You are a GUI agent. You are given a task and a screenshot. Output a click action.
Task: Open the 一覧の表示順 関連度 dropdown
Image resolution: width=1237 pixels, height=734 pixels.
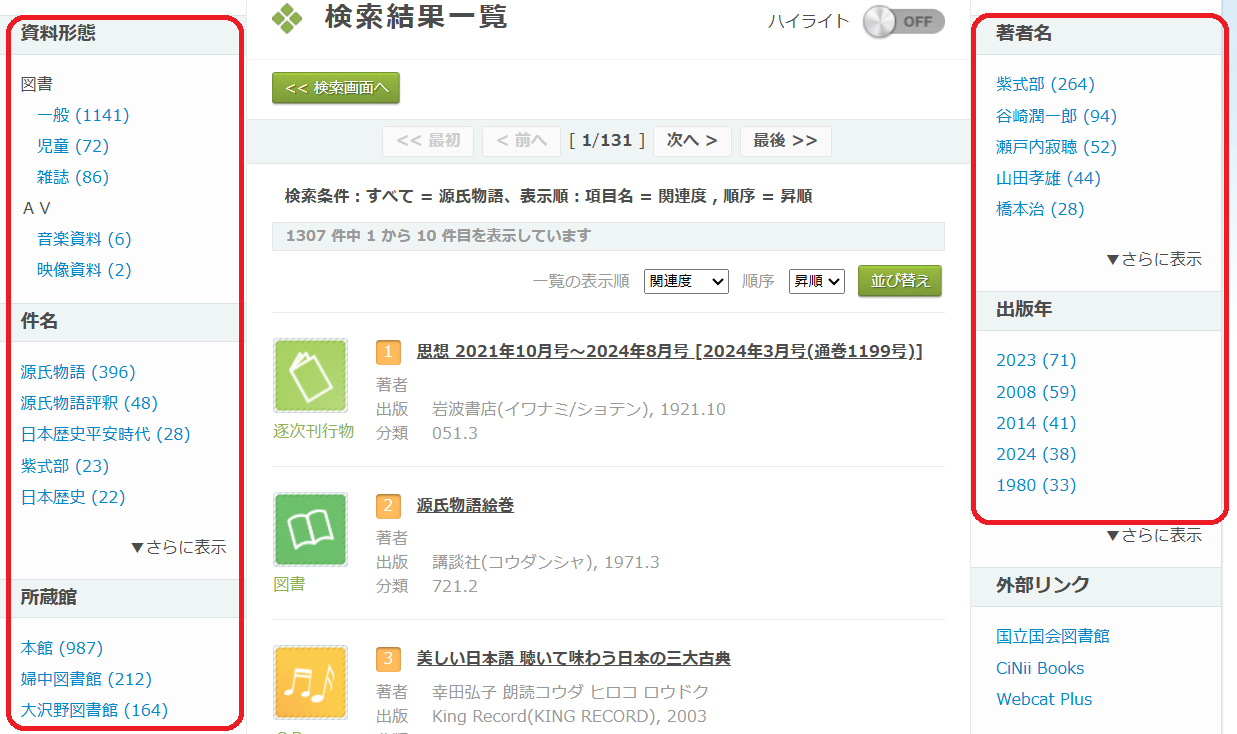tap(686, 281)
